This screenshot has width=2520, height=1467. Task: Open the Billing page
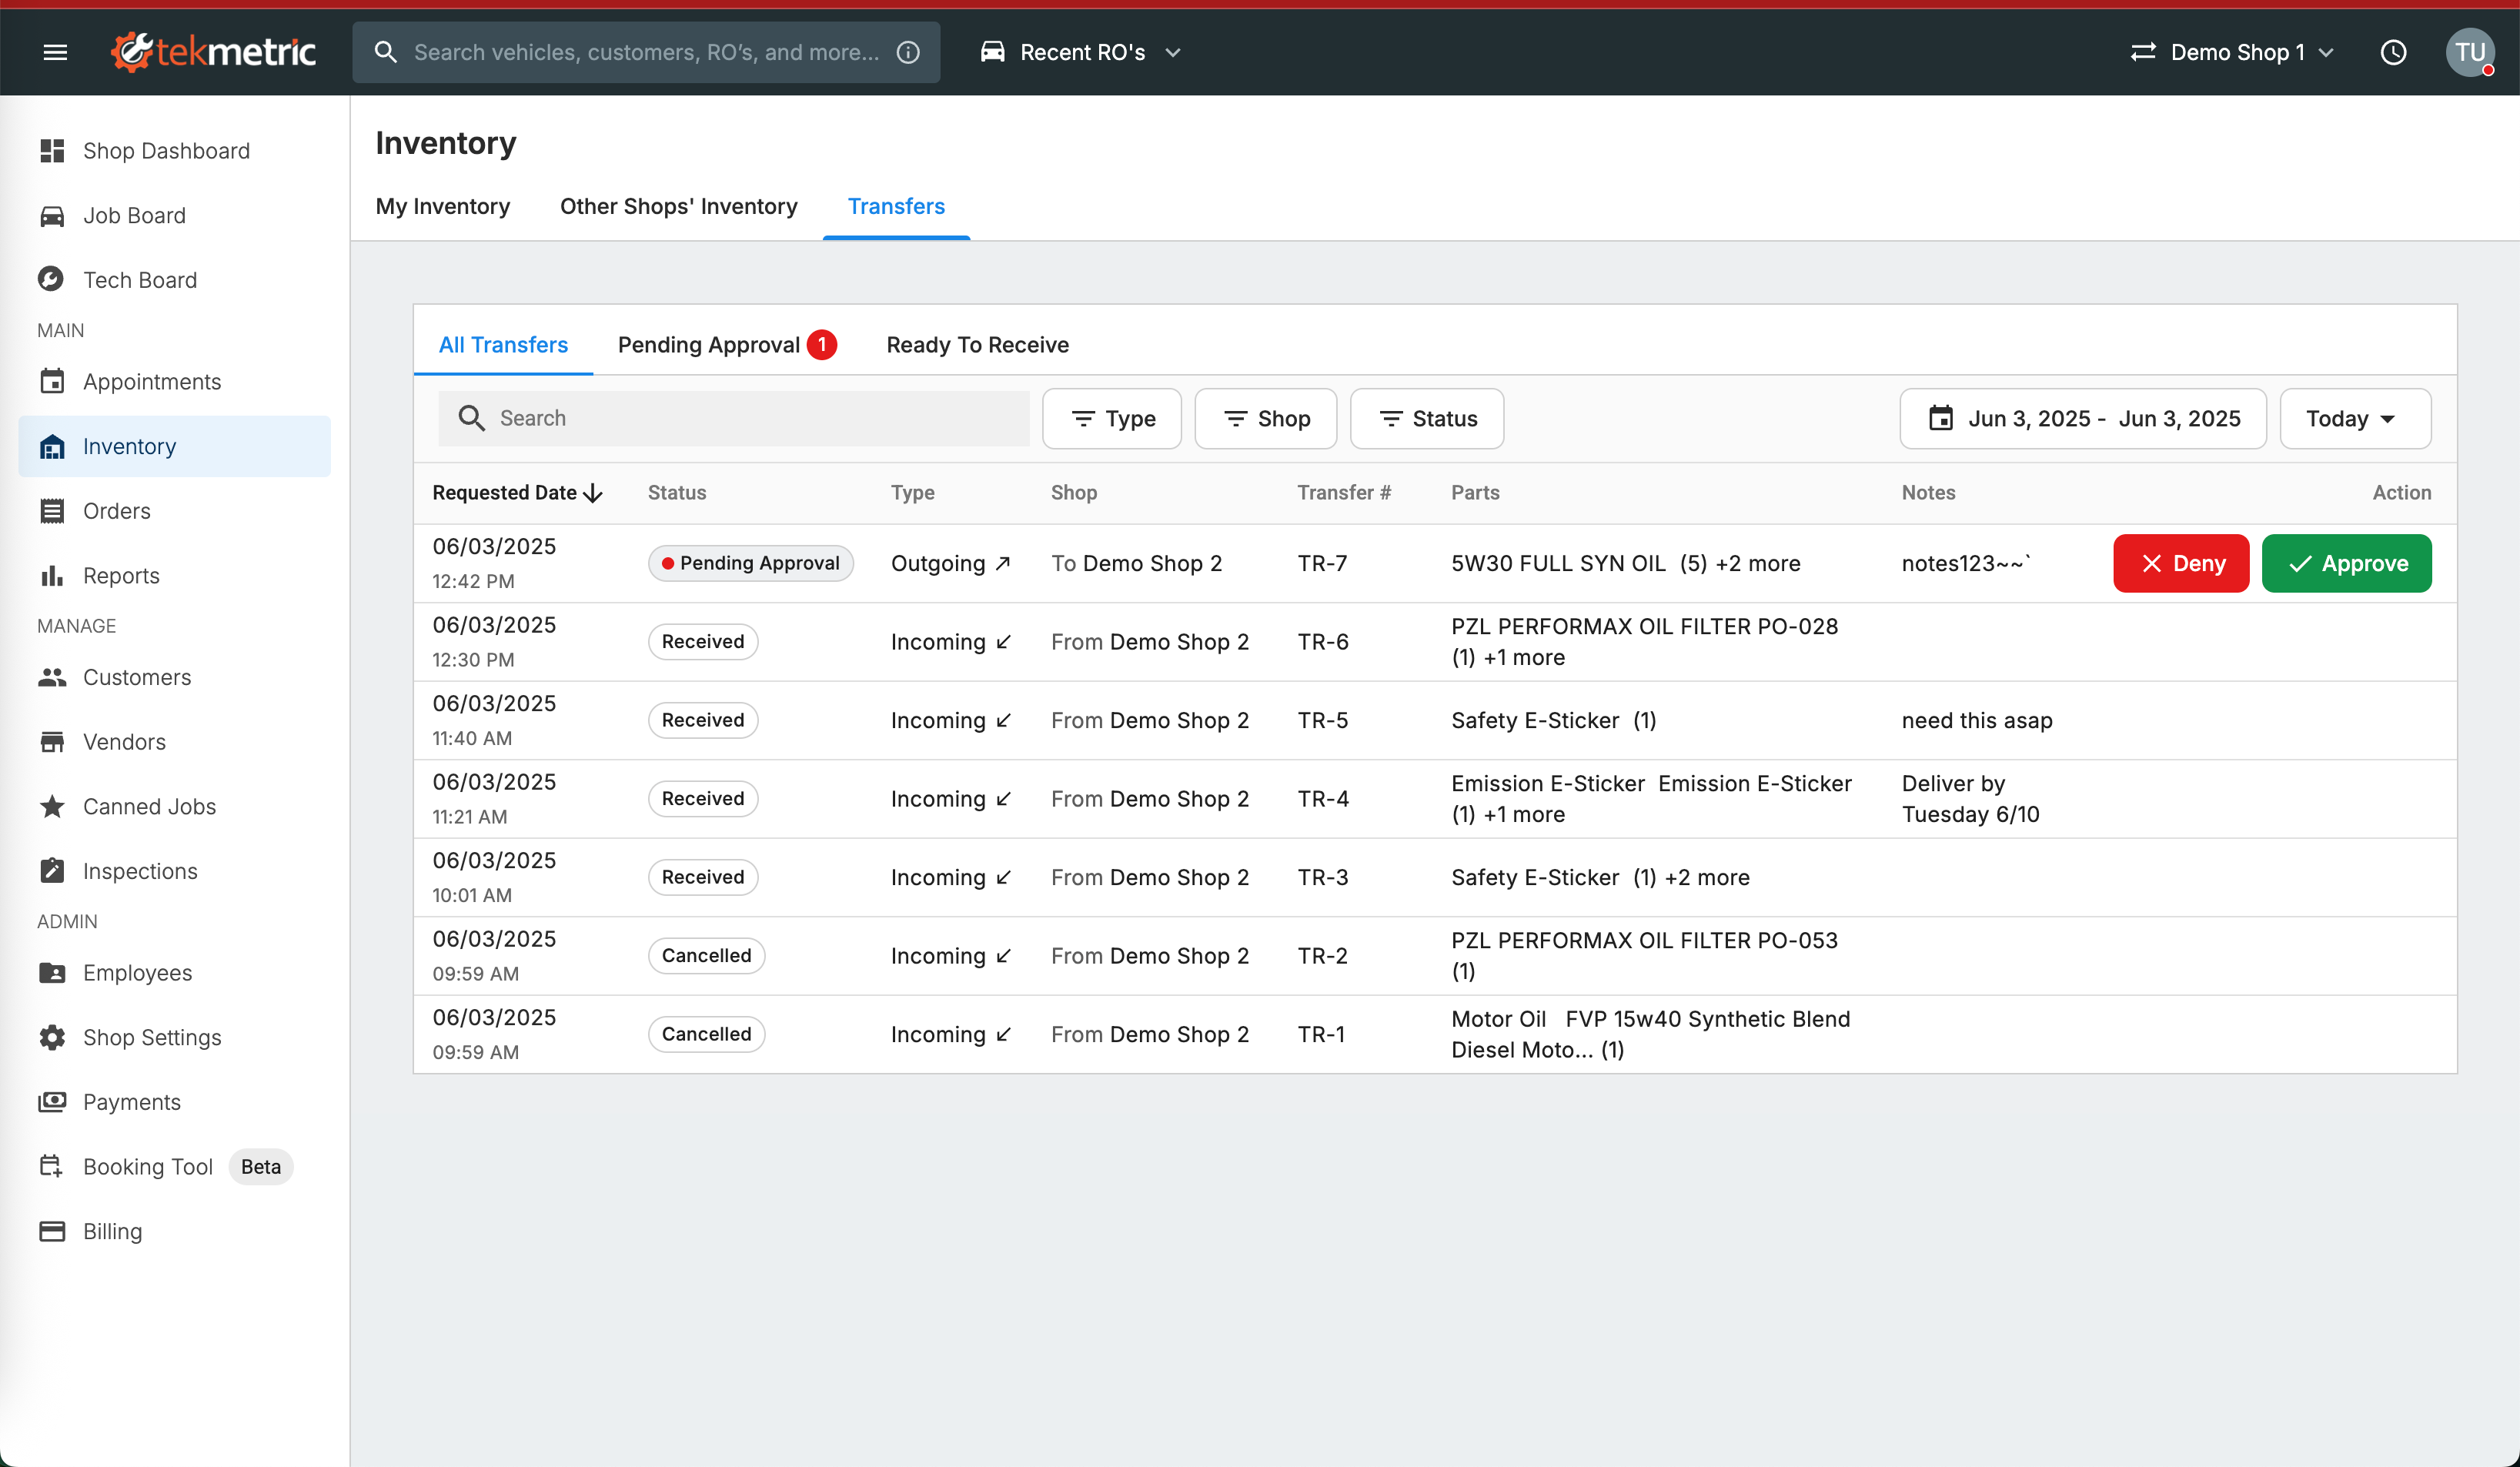(x=175, y=1231)
